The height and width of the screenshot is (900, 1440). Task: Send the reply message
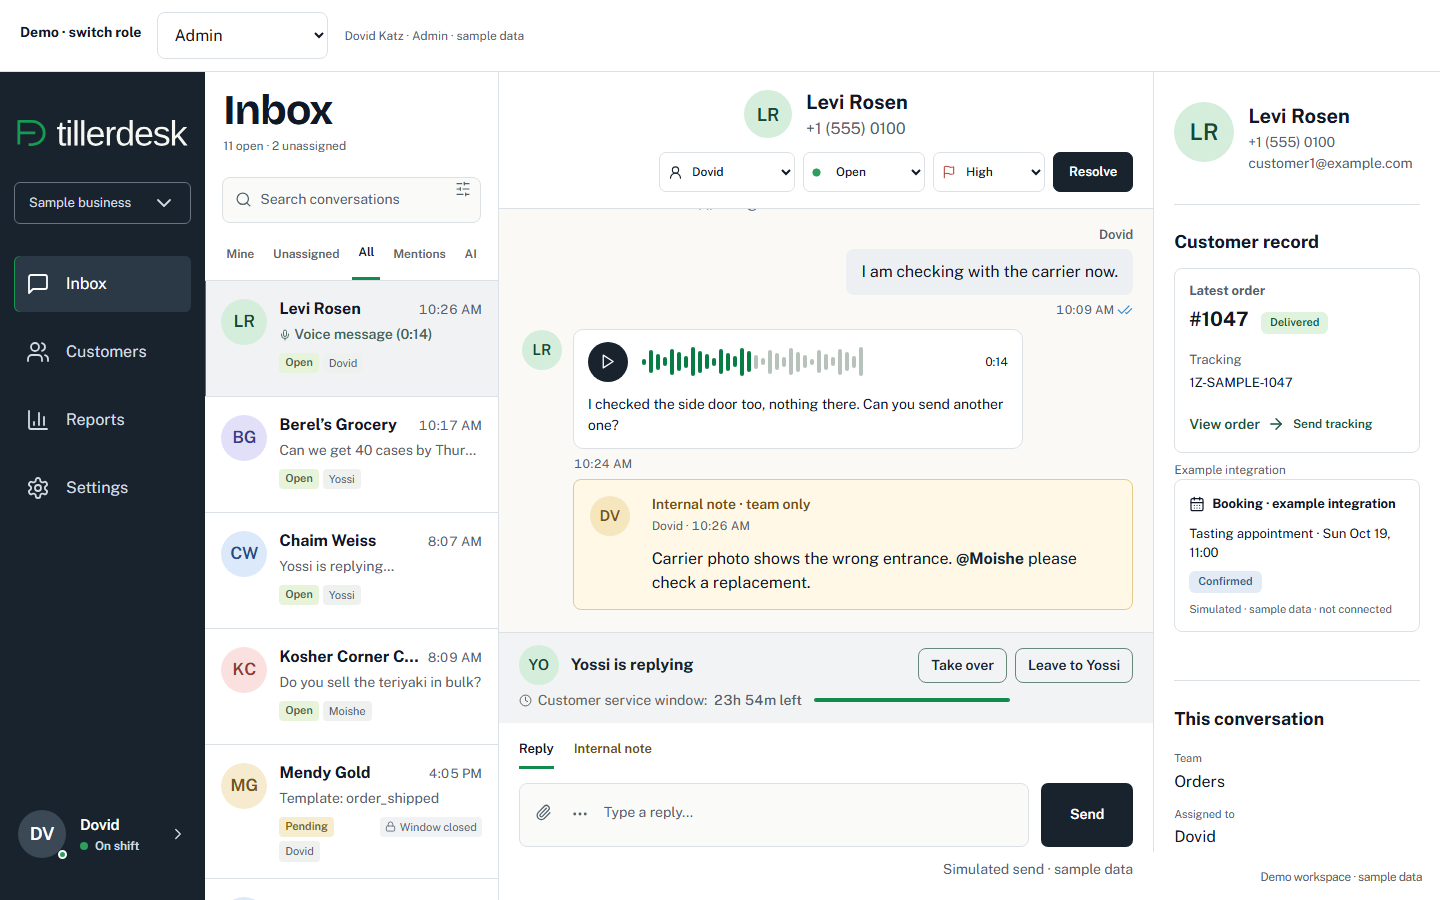[1087, 815]
